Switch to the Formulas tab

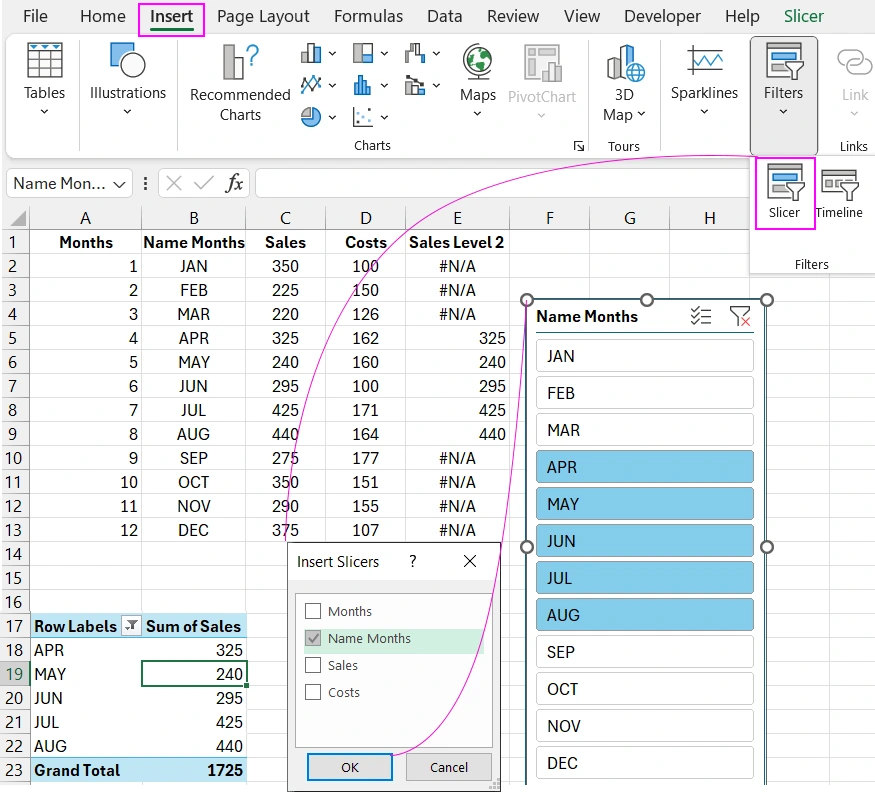368,16
